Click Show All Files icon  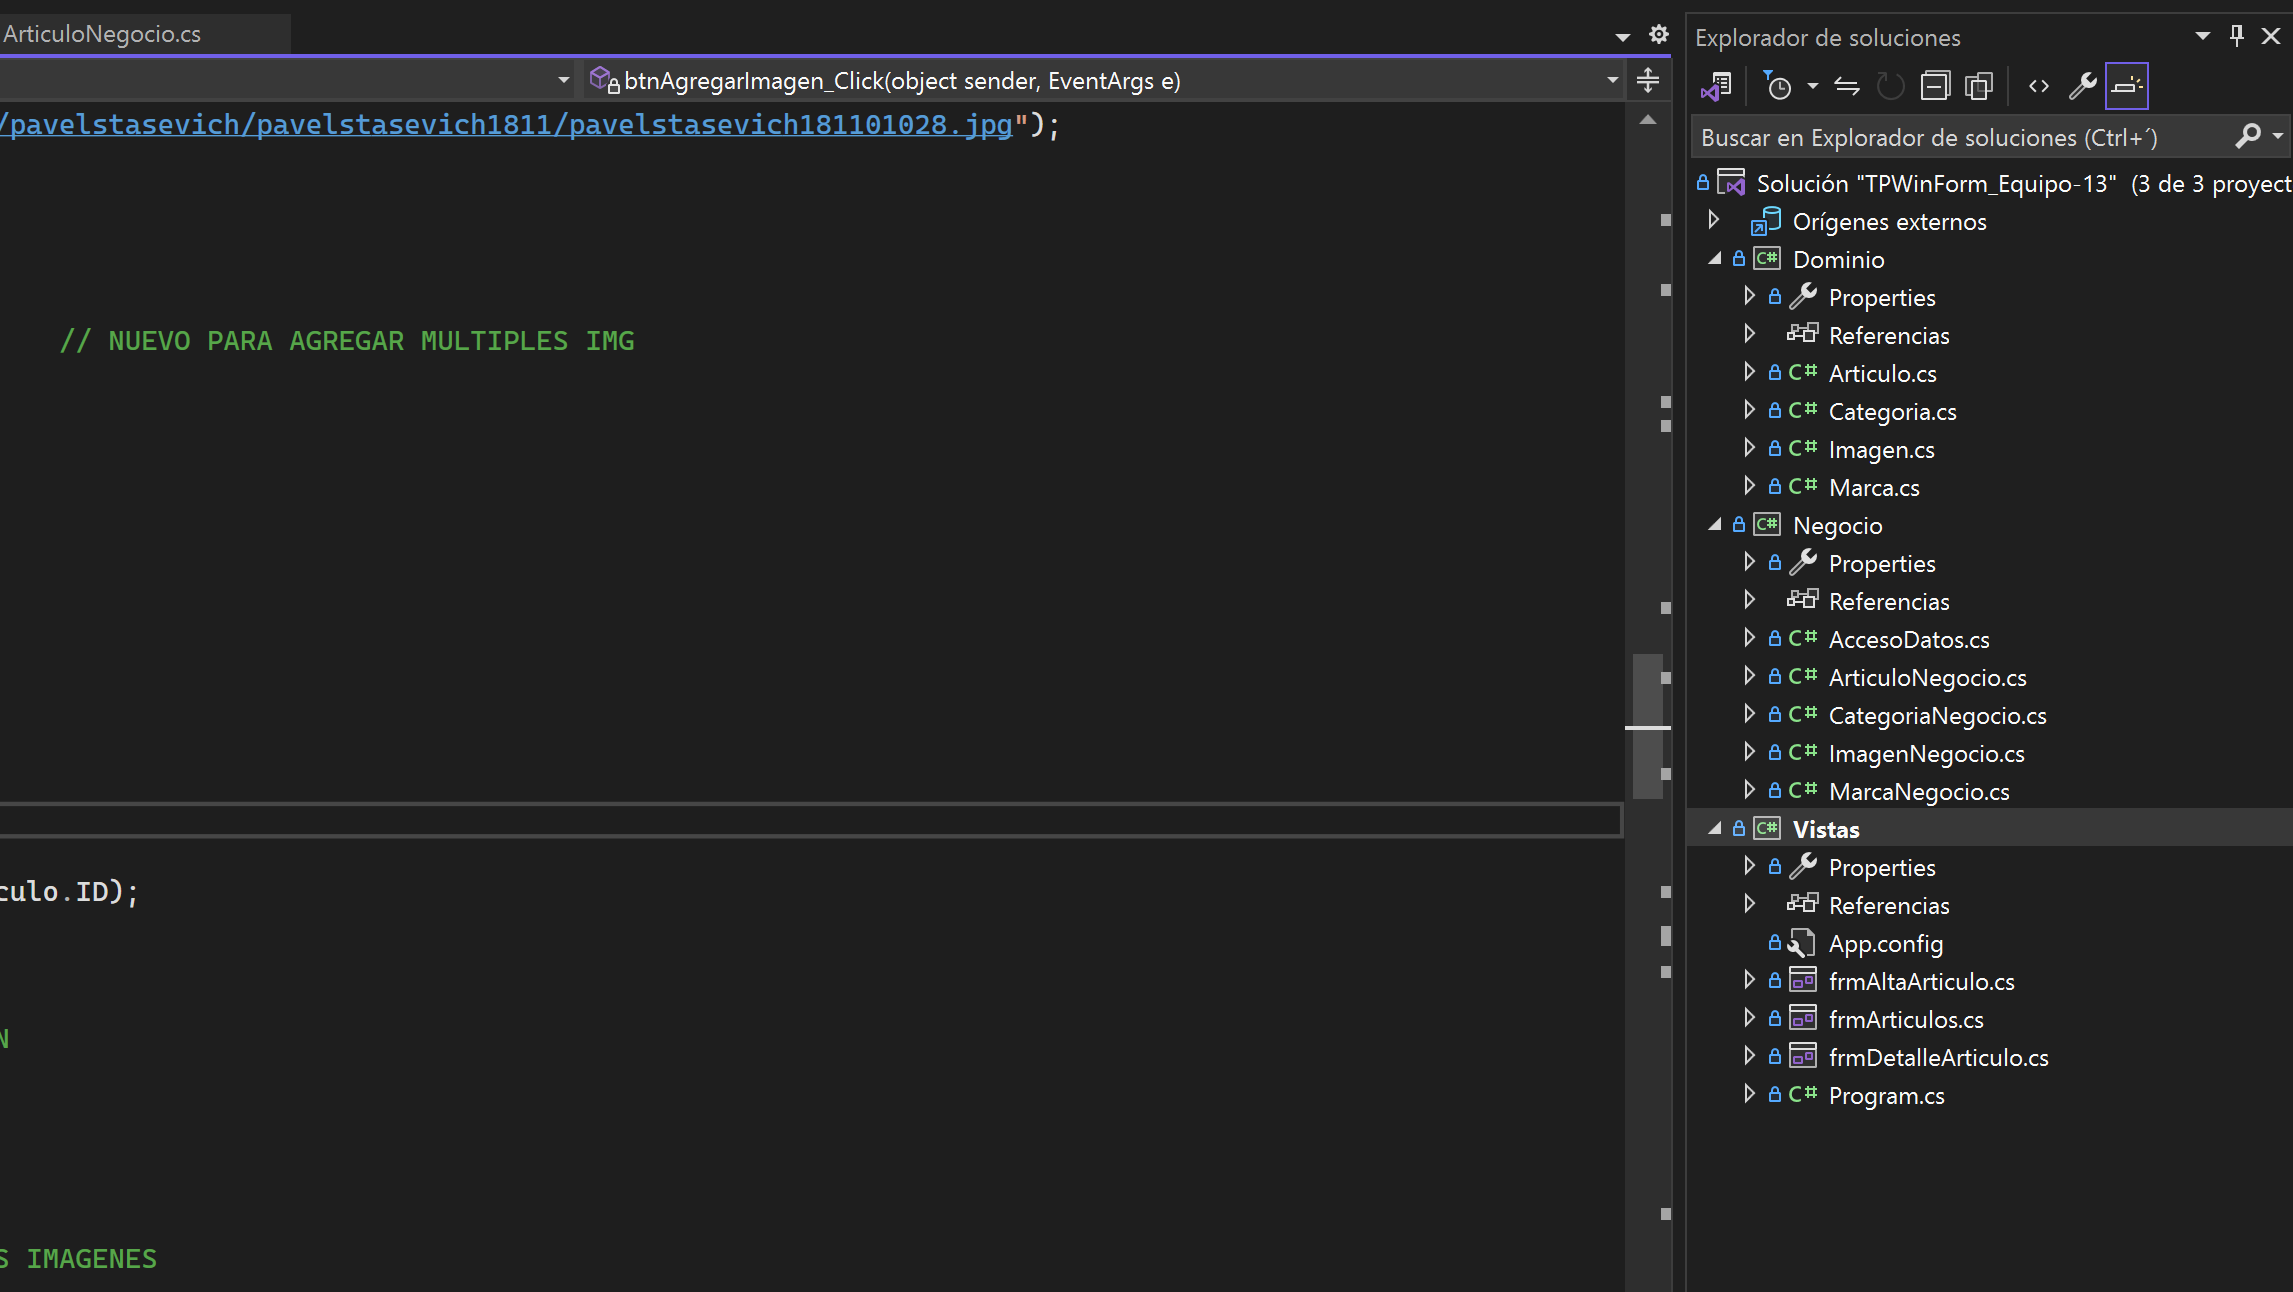click(x=1979, y=87)
